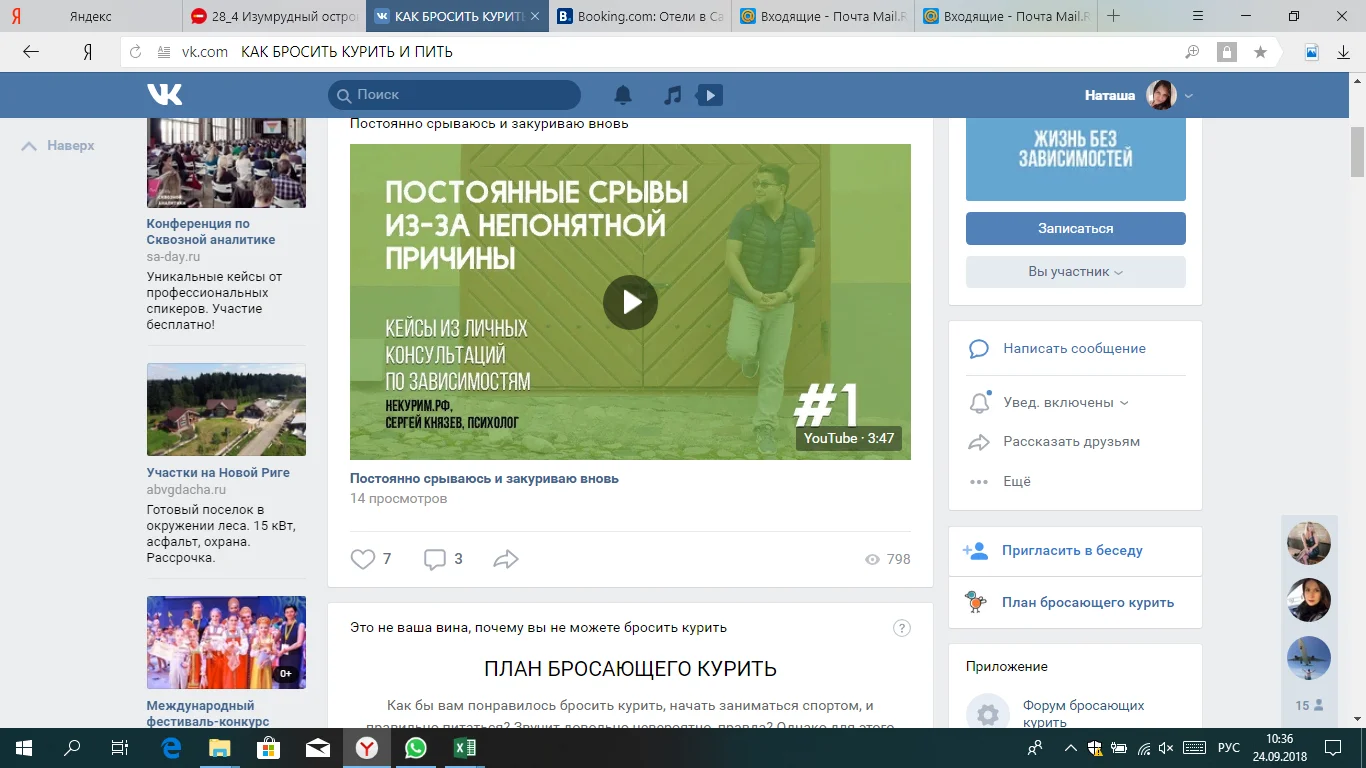
Task: Click the question mark help icon
Action: pos(901,628)
